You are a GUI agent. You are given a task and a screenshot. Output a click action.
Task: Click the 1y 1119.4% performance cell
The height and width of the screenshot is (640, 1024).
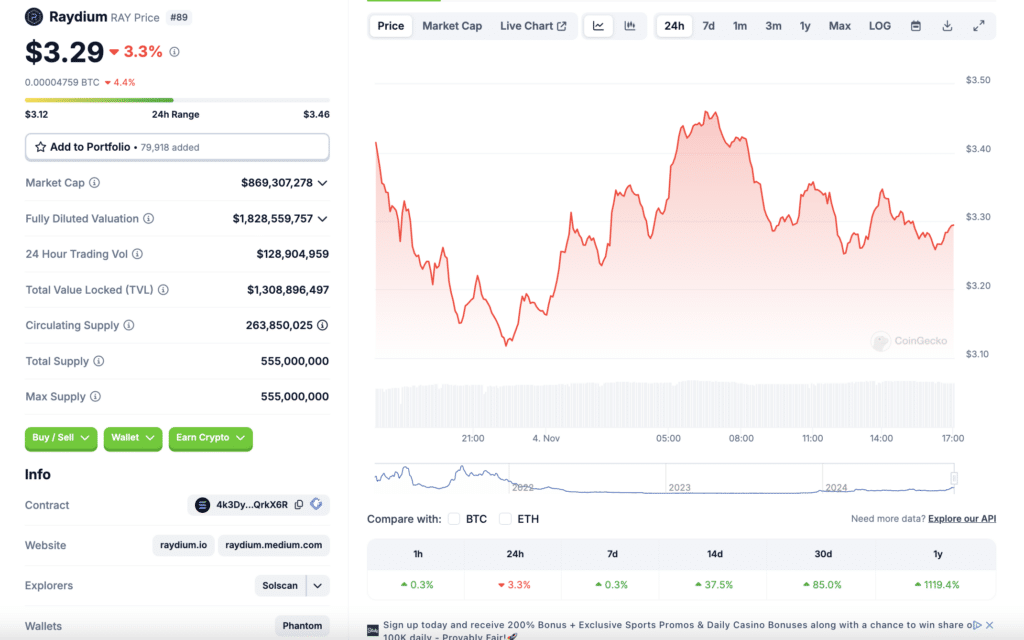tap(938, 584)
